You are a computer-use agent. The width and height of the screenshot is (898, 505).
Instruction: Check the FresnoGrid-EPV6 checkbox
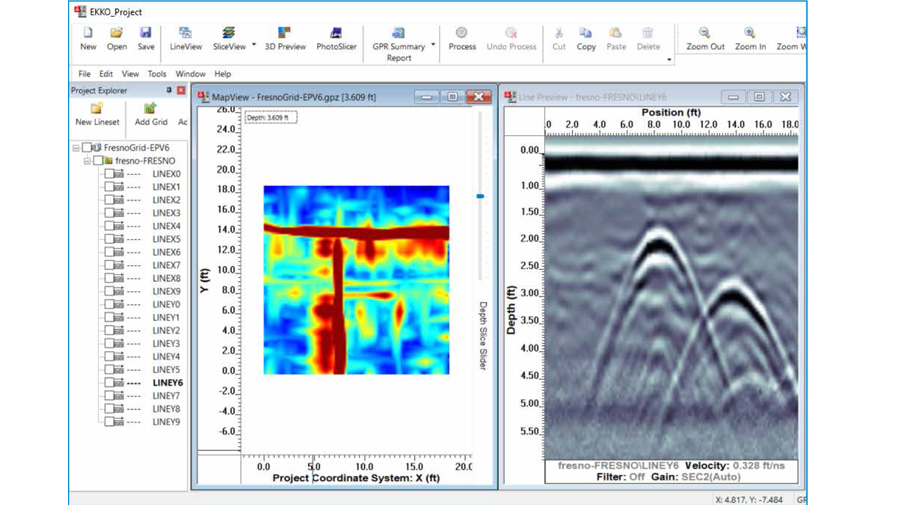(x=86, y=148)
